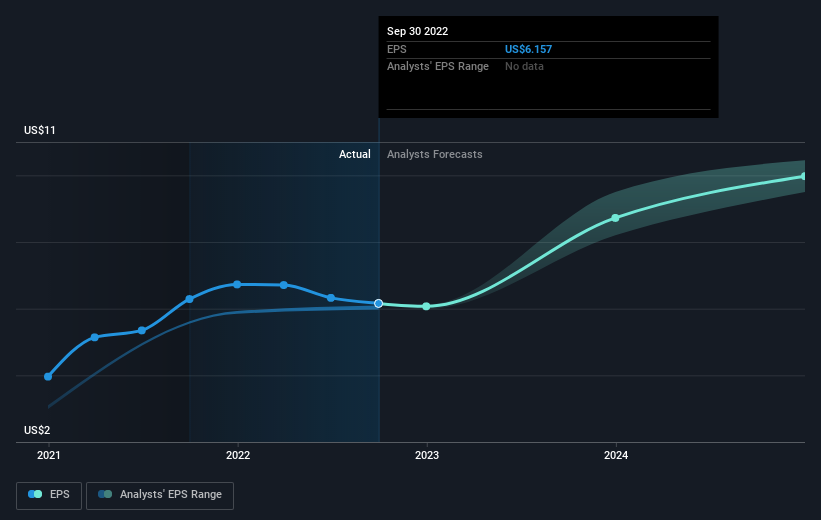Image resolution: width=821 pixels, height=520 pixels.
Task: Select the third 2021 EPS data point
Action: tap(142, 330)
